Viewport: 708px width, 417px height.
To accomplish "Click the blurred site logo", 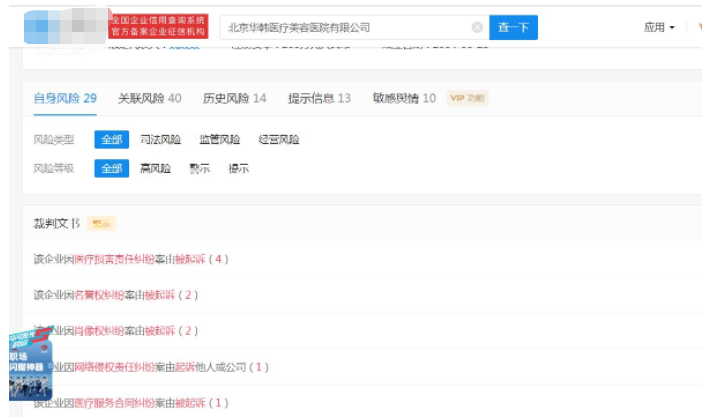I will pos(66,26).
